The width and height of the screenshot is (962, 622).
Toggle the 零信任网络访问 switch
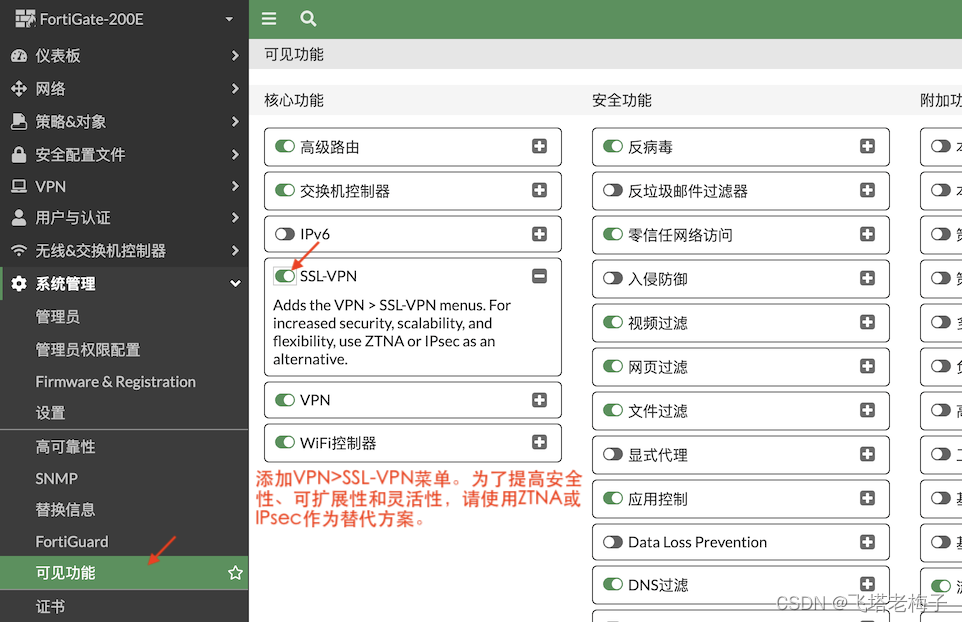[613, 234]
